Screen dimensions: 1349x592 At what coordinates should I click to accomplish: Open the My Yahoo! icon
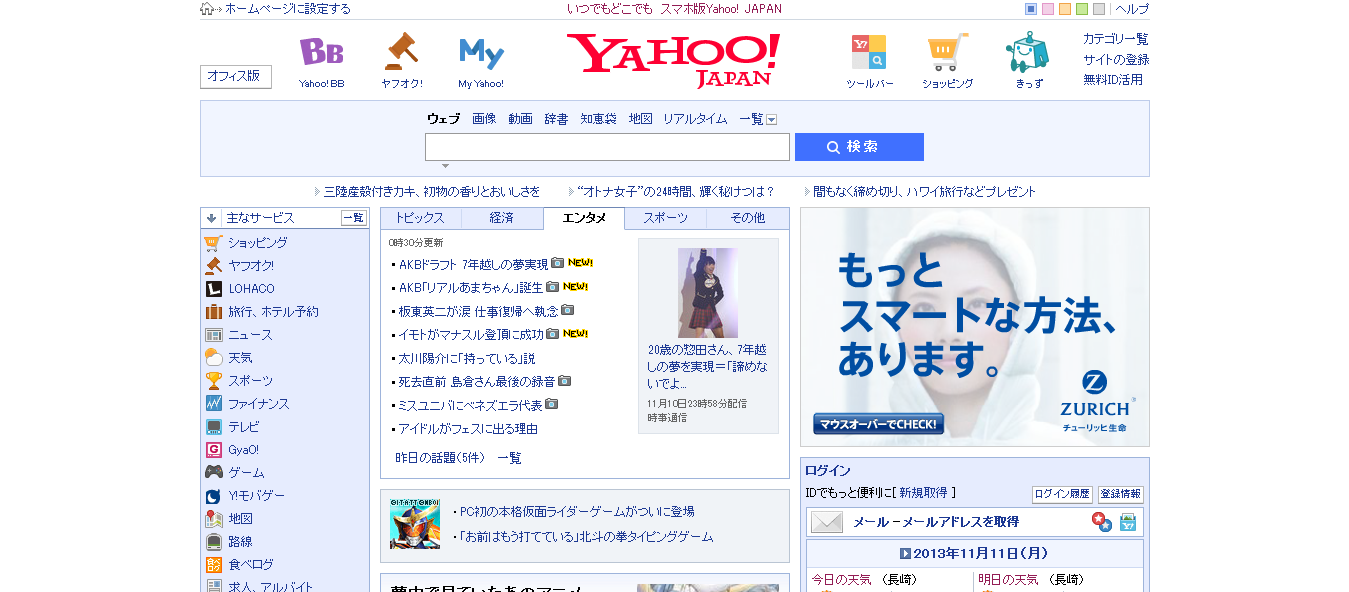click(x=481, y=53)
